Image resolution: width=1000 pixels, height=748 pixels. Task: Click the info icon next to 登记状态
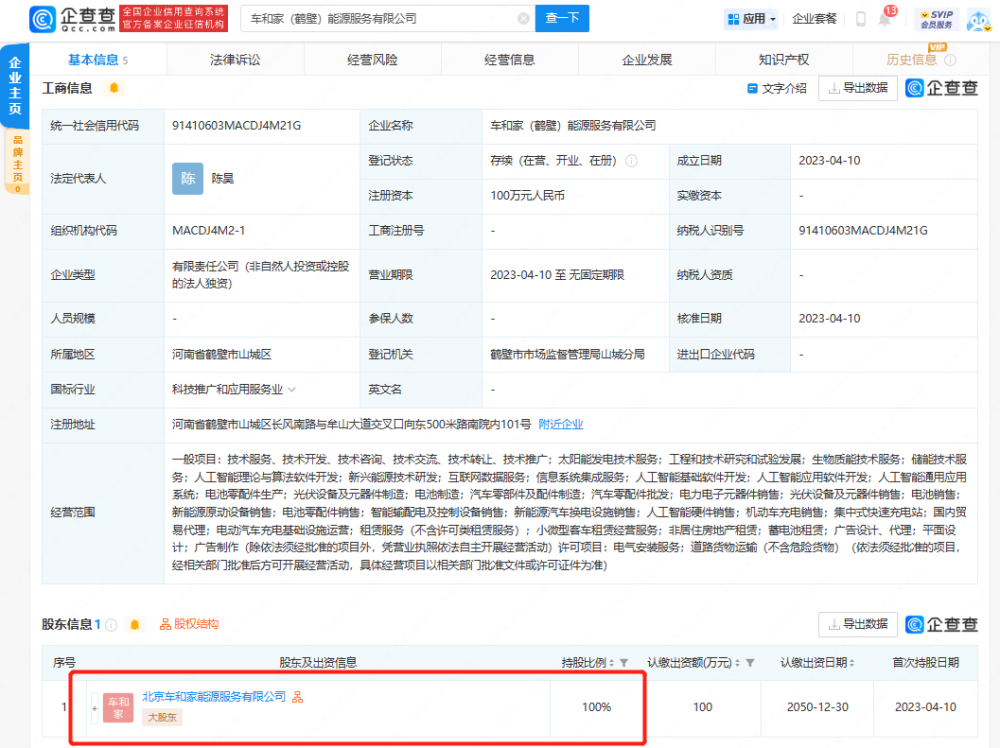pos(631,161)
